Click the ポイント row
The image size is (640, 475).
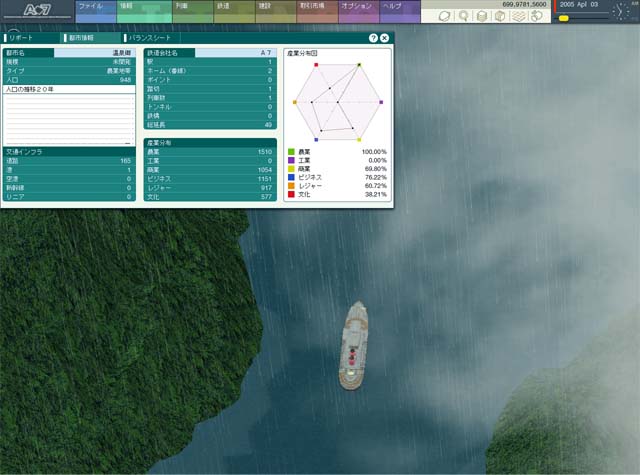pos(210,80)
